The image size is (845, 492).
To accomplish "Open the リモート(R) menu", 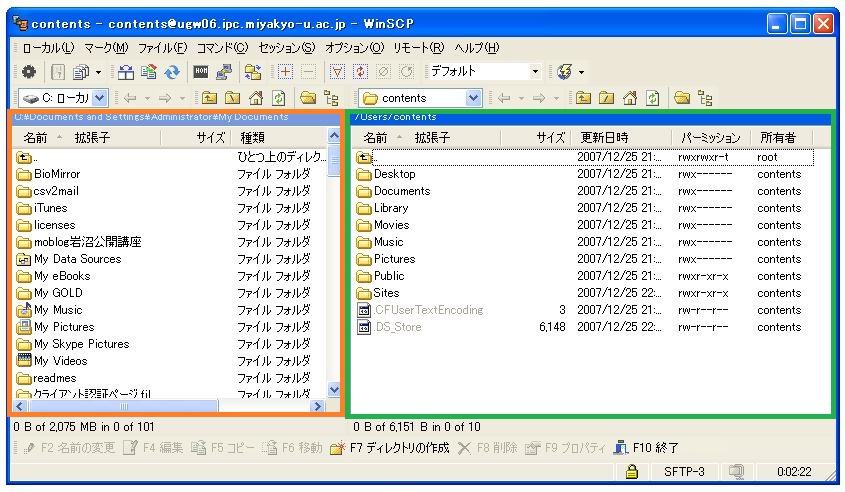I will [419, 48].
